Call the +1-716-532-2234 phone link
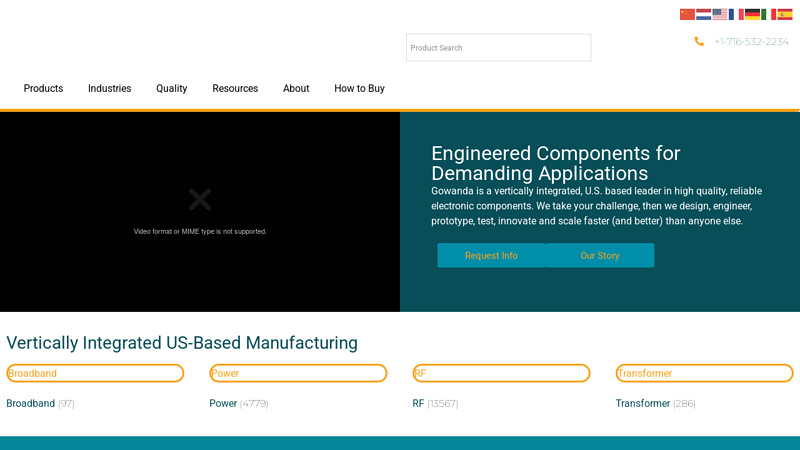The width and height of the screenshot is (800, 450). [x=751, y=42]
